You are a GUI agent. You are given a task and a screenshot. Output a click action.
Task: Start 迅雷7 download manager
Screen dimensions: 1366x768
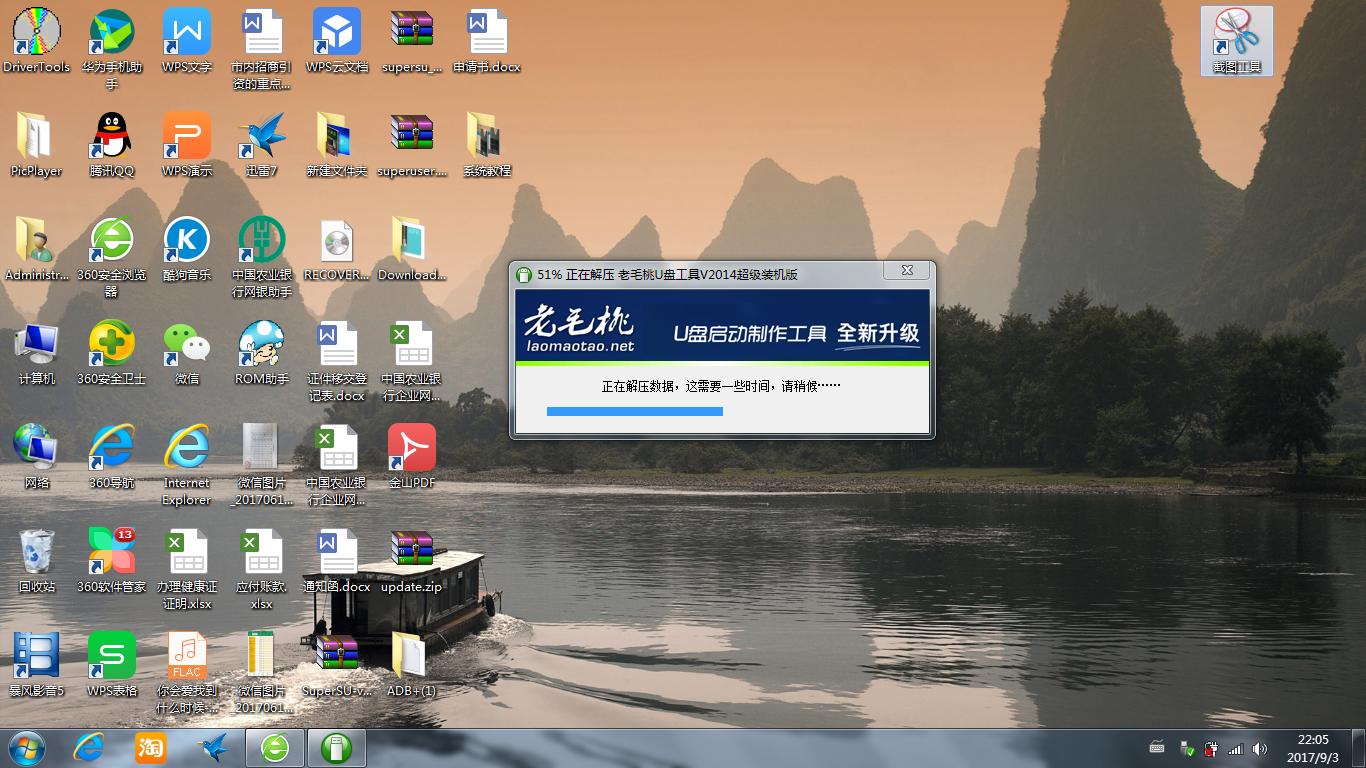(261, 135)
